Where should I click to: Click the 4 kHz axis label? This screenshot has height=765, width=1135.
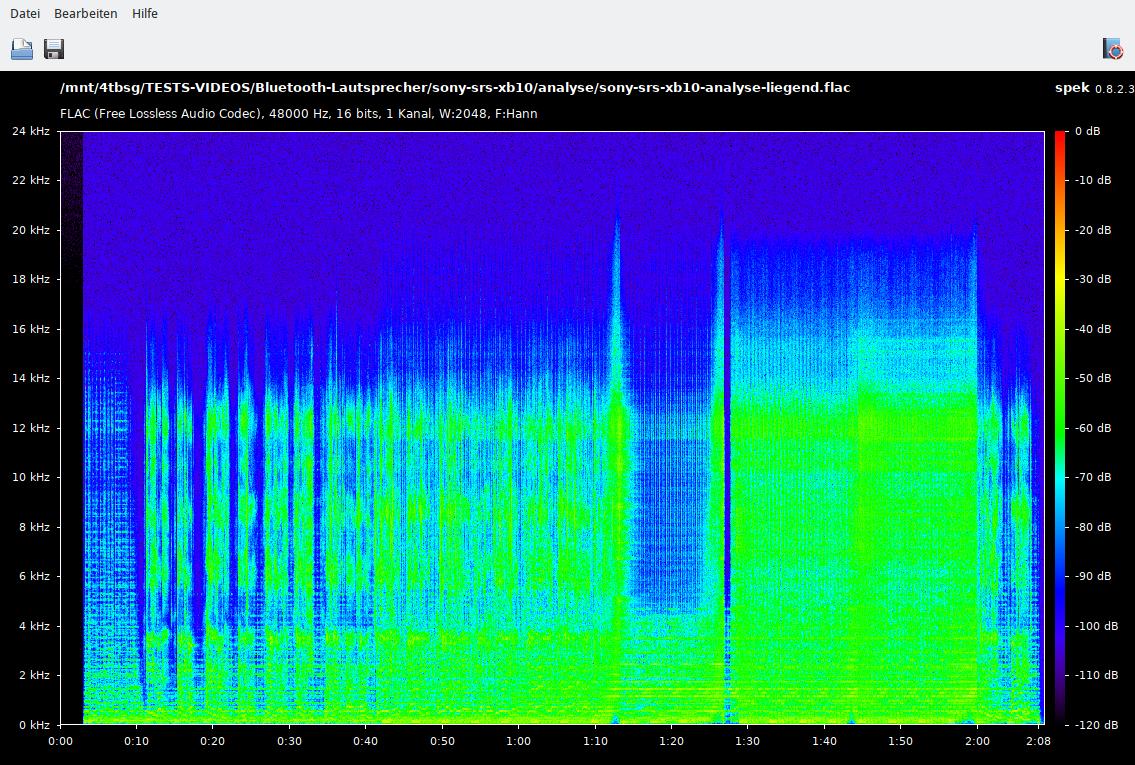[x=34, y=626]
